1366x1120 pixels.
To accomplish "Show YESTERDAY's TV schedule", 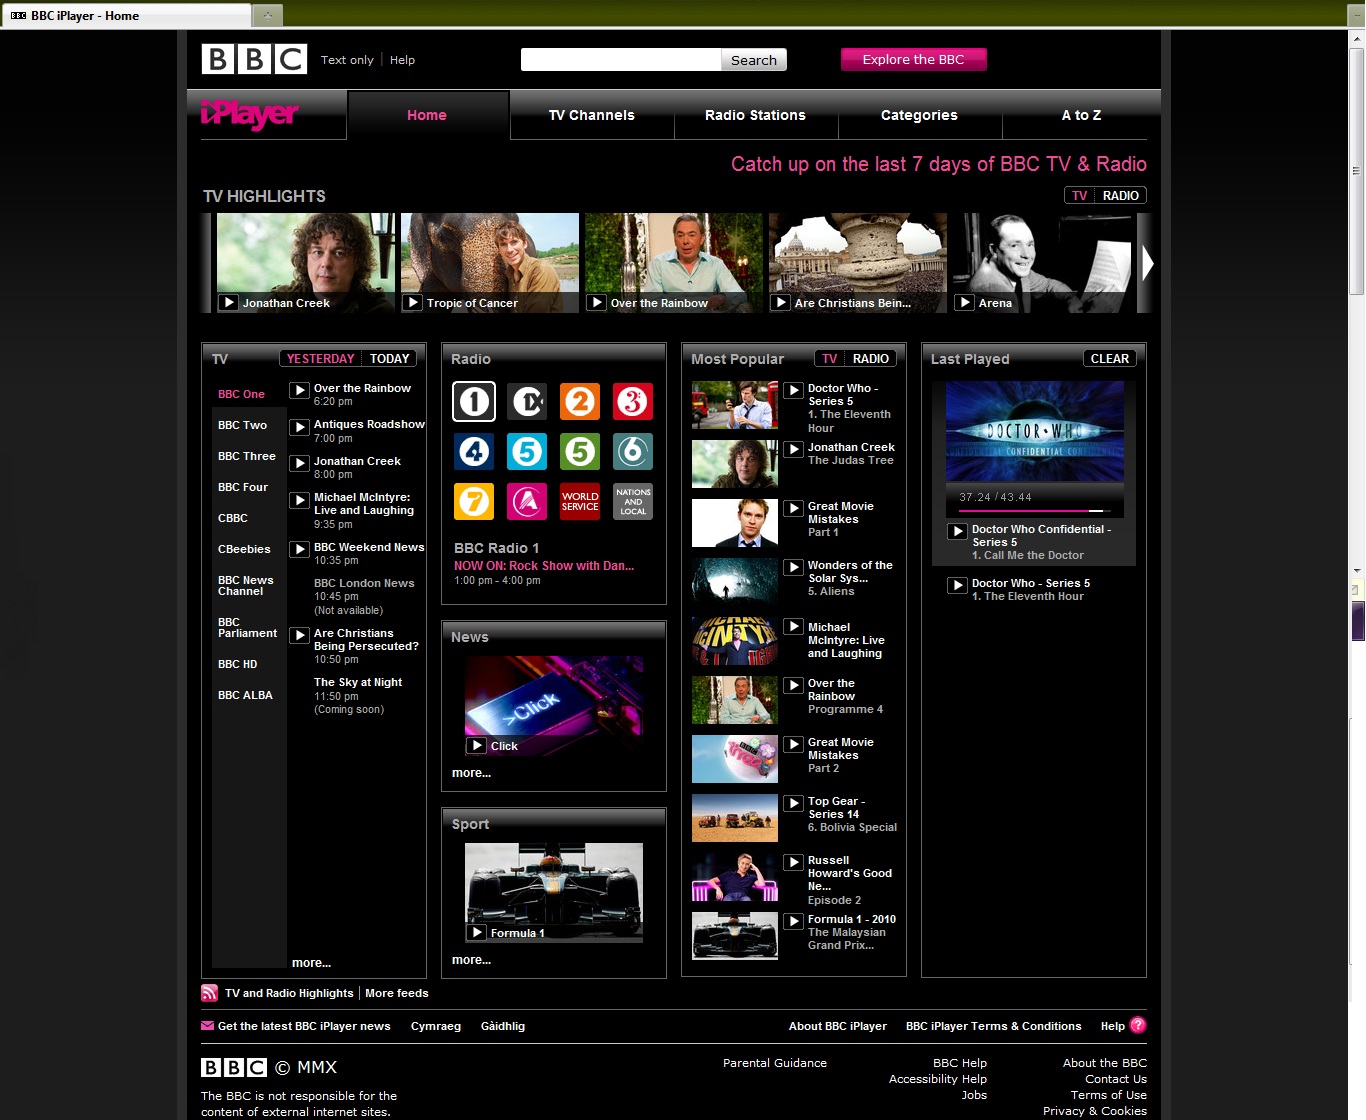I will click(x=320, y=359).
